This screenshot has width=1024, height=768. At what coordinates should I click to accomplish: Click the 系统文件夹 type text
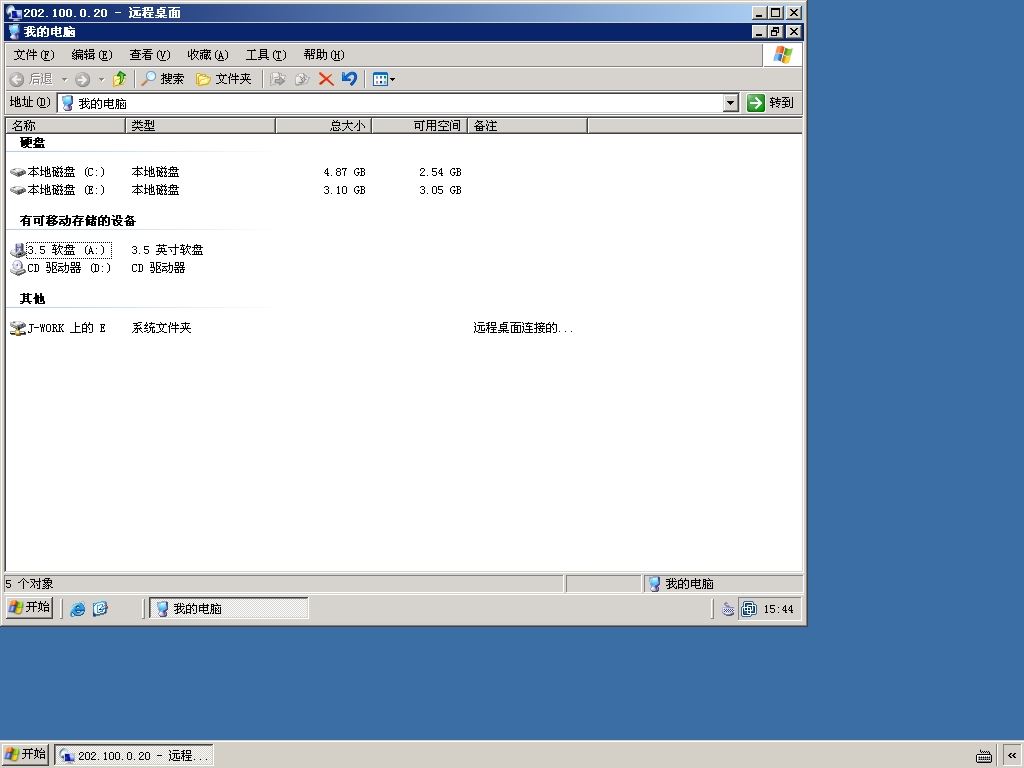click(x=161, y=328)
